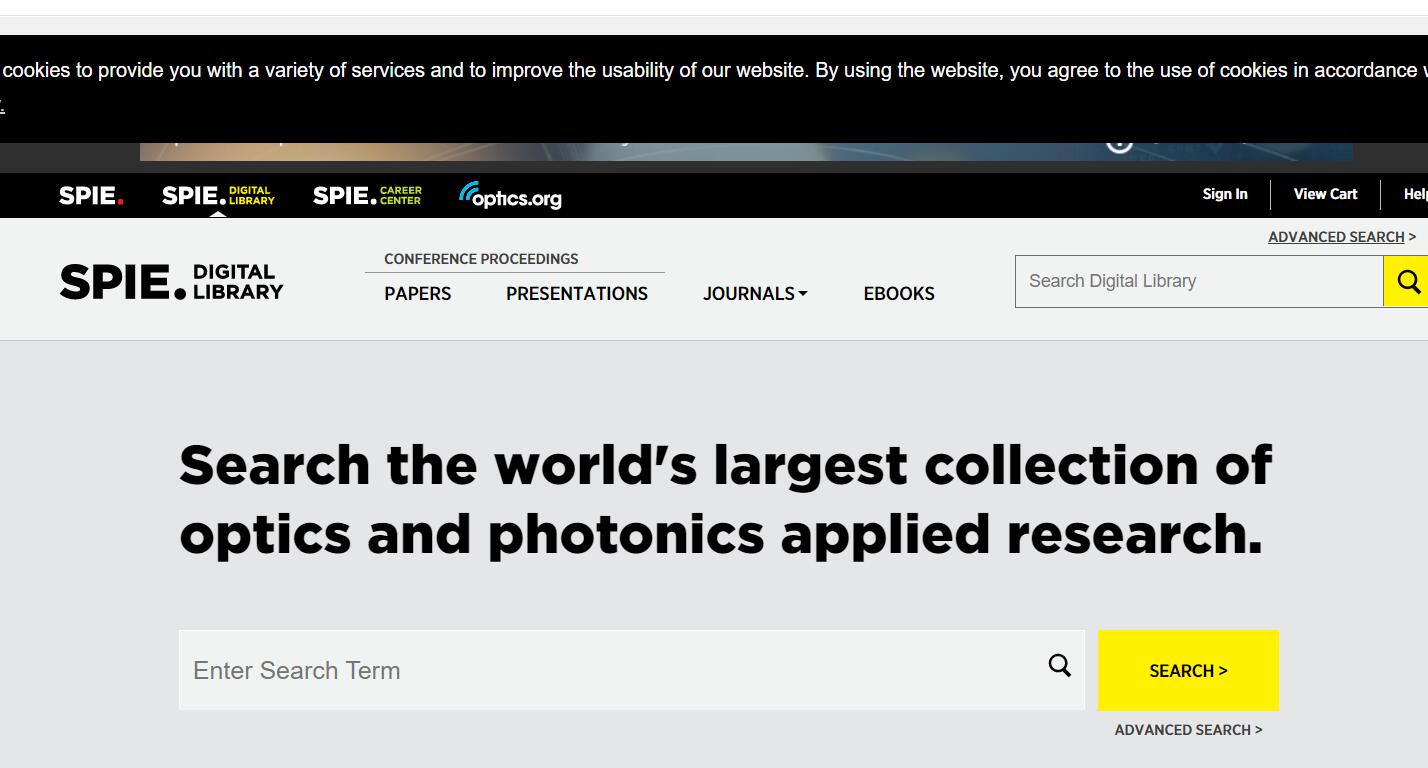This screenshot has height=768, width=1428.
Task: Open SPIE Digital Library in the top bar
Action: coord(218,195)
